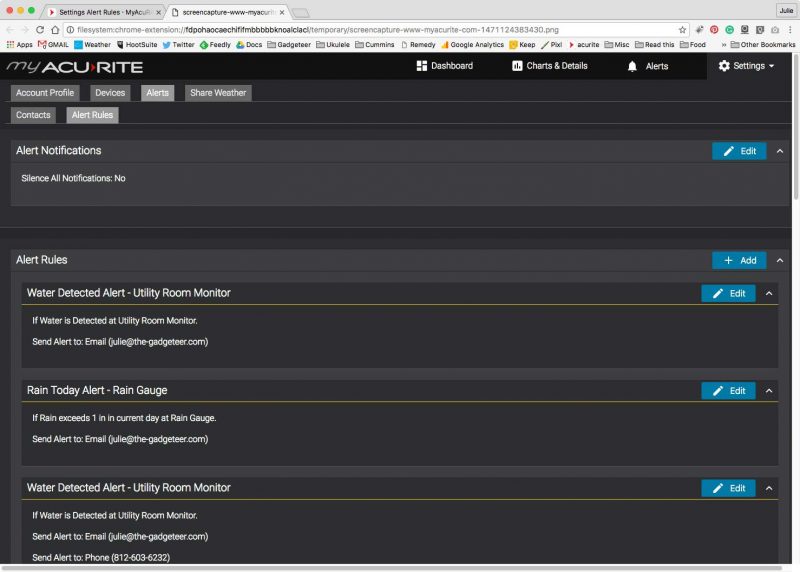Edit Alert Notifications settings
This screenshot has height=572, width=800.
[x=739, y=151]
